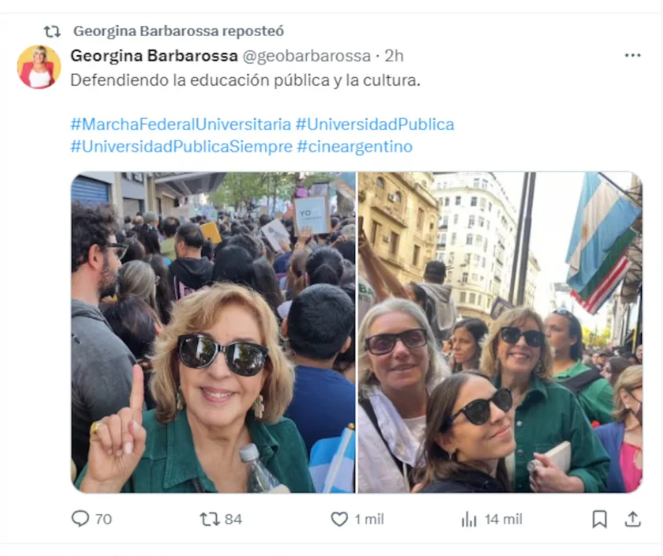This screenshot has height=556, width=663.
Task: Click the repost arrows icon showing 84
Action: [x=209, y=519]
